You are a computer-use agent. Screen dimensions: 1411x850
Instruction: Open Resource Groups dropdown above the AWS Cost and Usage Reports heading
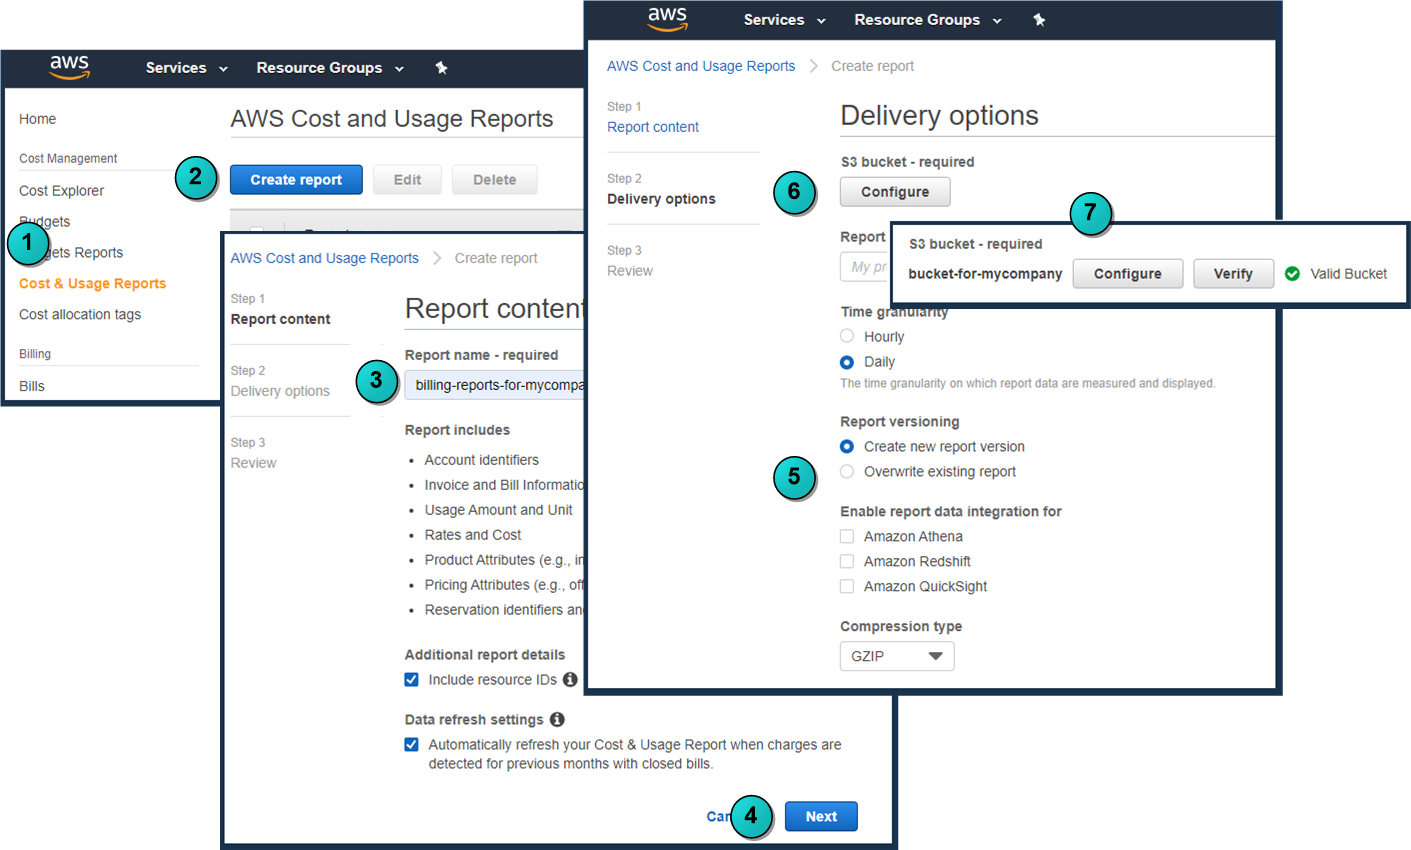pos(329,68)
